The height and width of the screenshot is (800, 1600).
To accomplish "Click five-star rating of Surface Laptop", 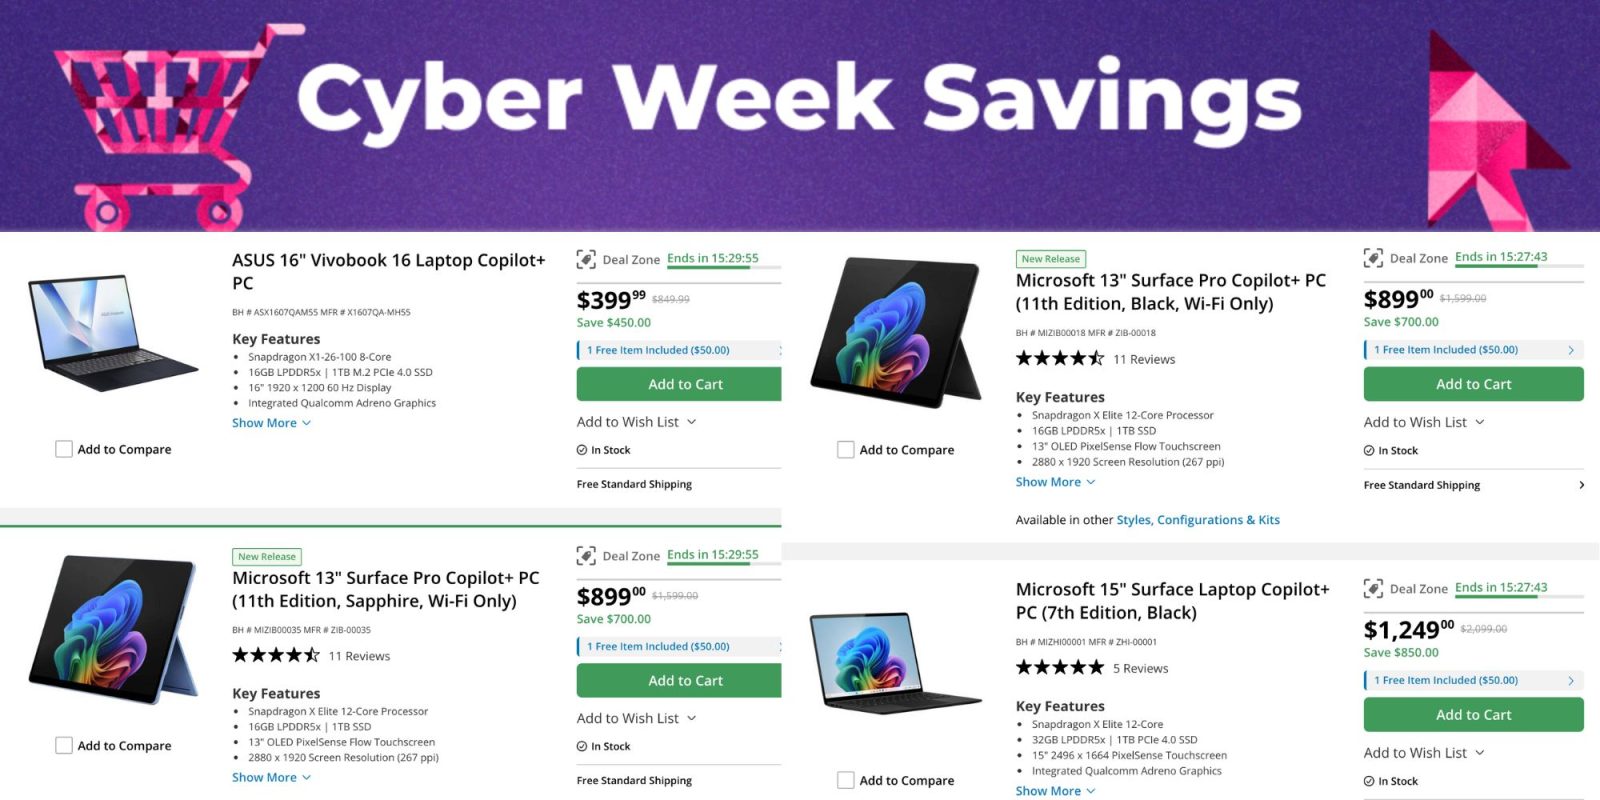I will click(x=1060, y=668).
